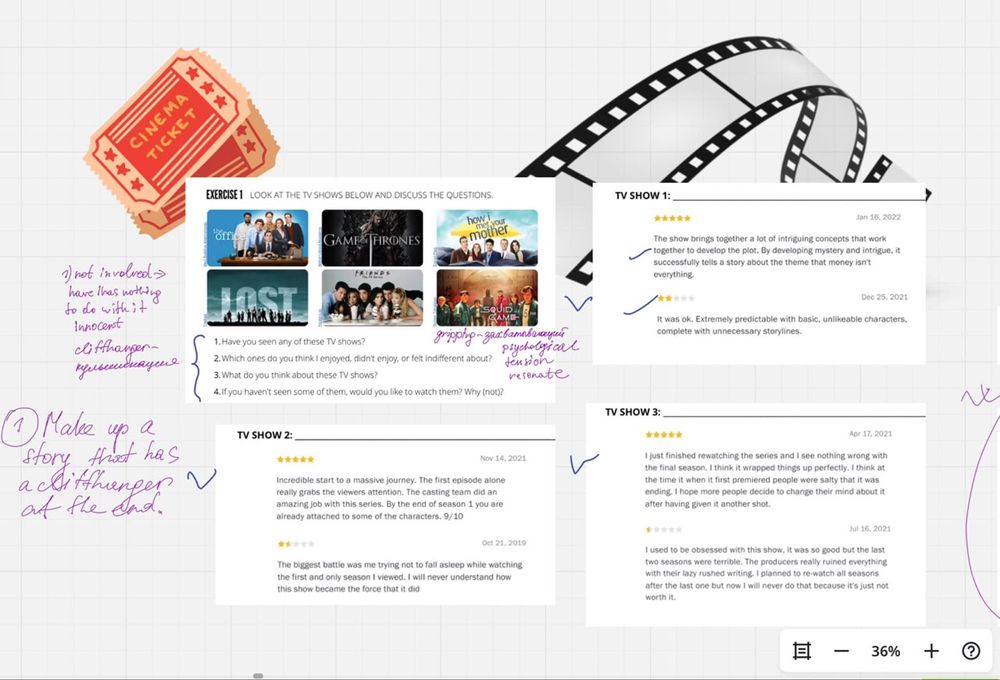Image resolution: width=1000 pixels, height=680 pixels.
Task: Open the help question mark icon
Action: tap(971, 651)
